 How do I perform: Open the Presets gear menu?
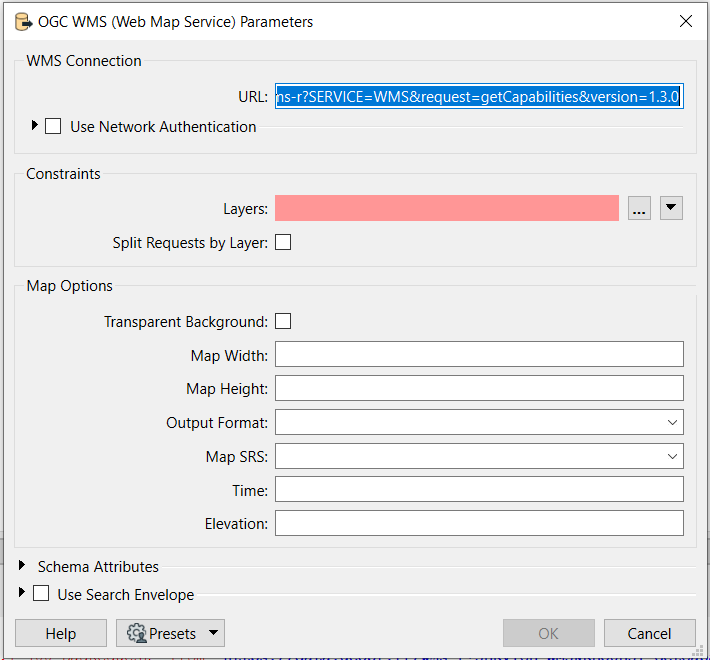tap(170, 633)
